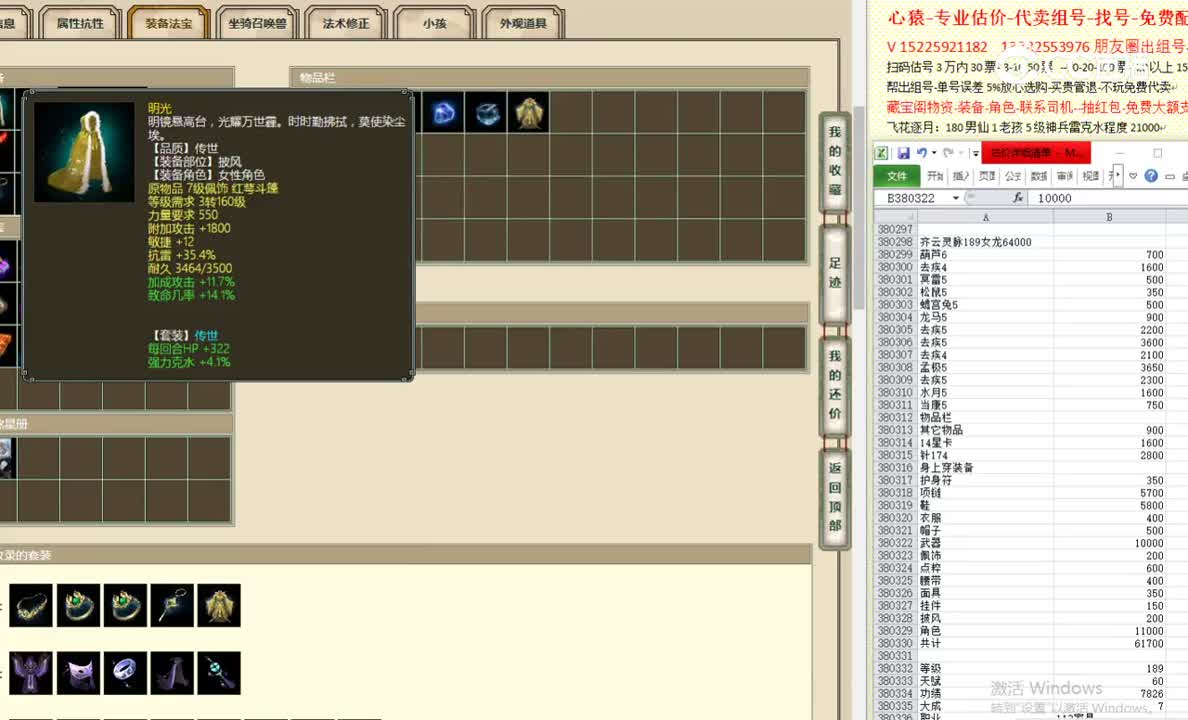Viewport: 1188px width, 720px height.
Task: Select the purple mask set item
Action: (78, 673)
